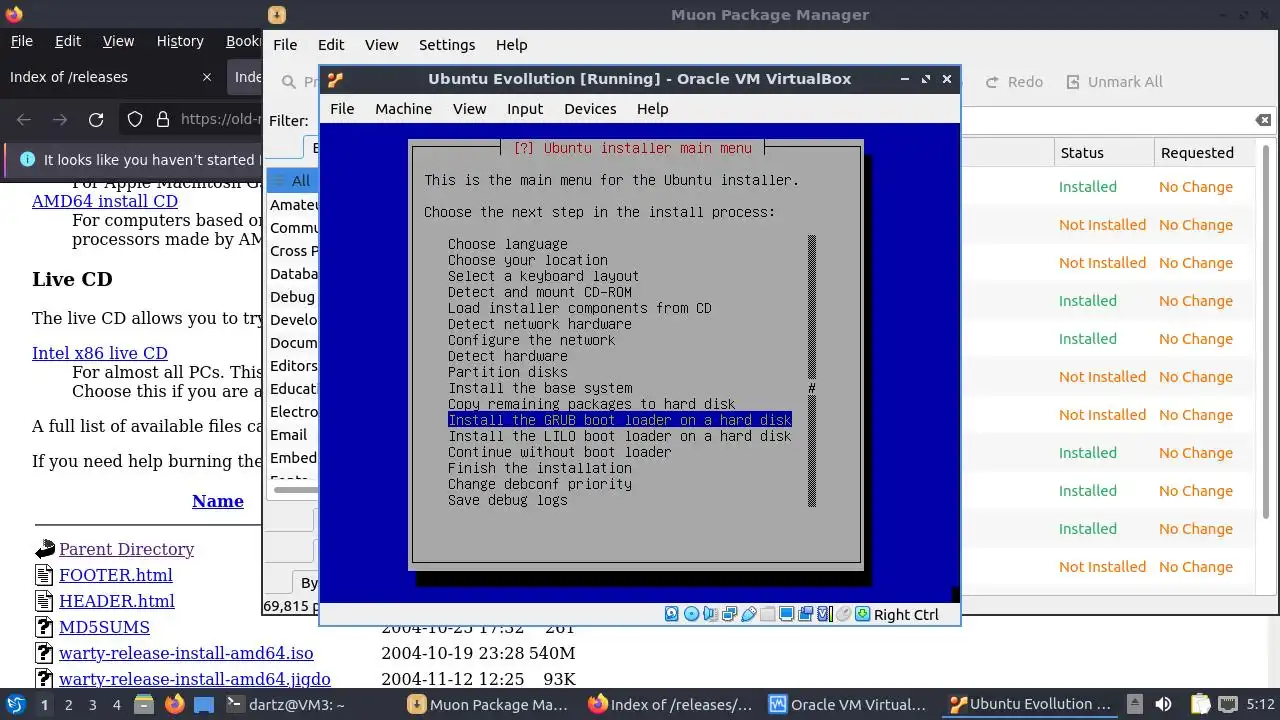Select the Debug category in Muon
1280x720 pixels.
point(292,297)
